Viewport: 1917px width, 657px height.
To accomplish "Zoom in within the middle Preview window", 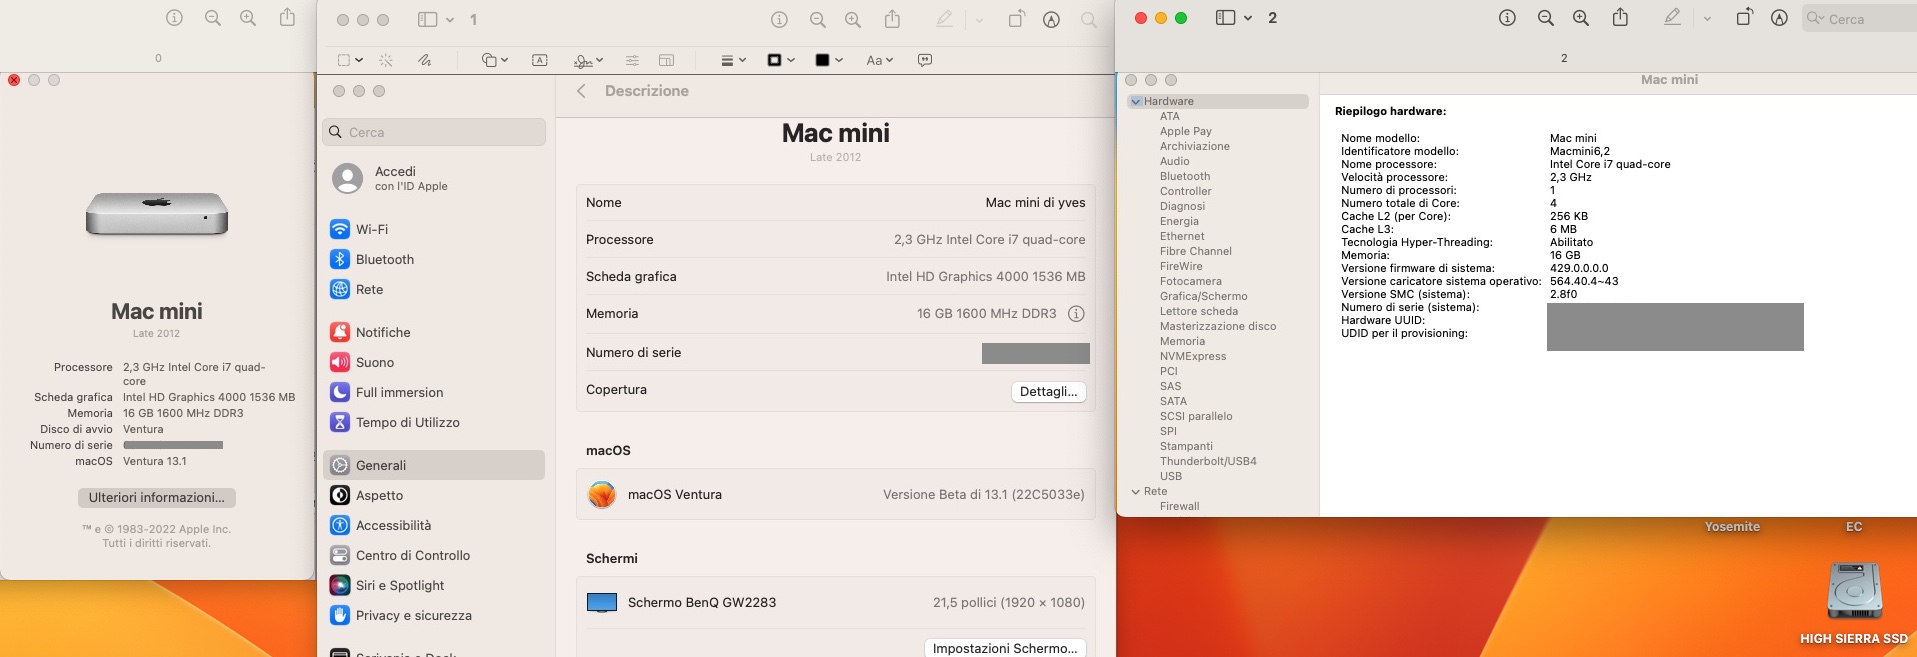I will tap(853, 19).
